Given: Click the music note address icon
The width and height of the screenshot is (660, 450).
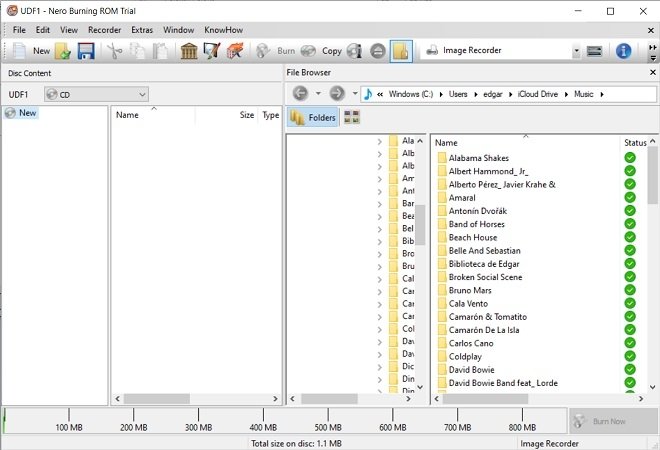Looking at the screenshot, I should 368,94.
